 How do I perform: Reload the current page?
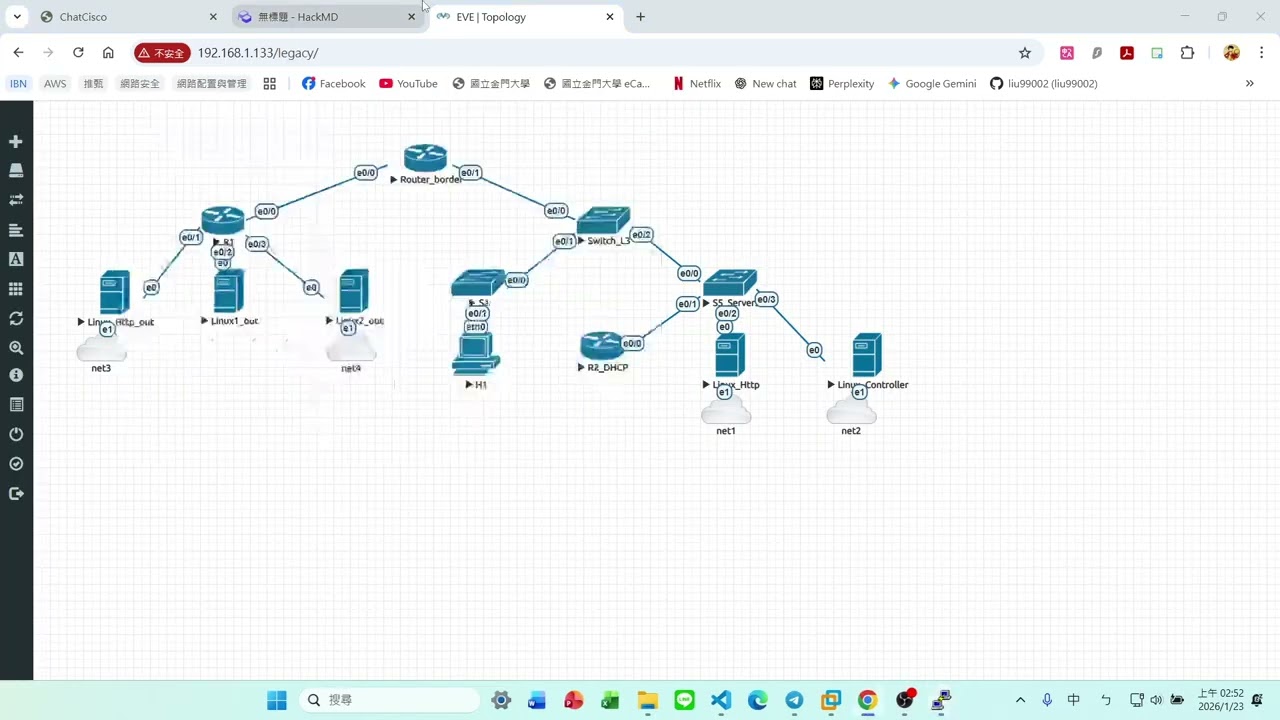[78, 53]
